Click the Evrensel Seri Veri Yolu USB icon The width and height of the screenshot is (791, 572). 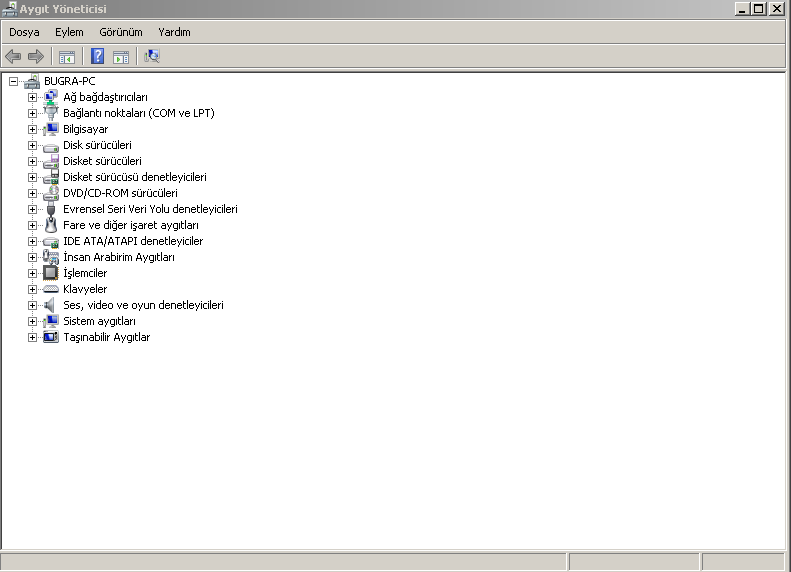50,209
